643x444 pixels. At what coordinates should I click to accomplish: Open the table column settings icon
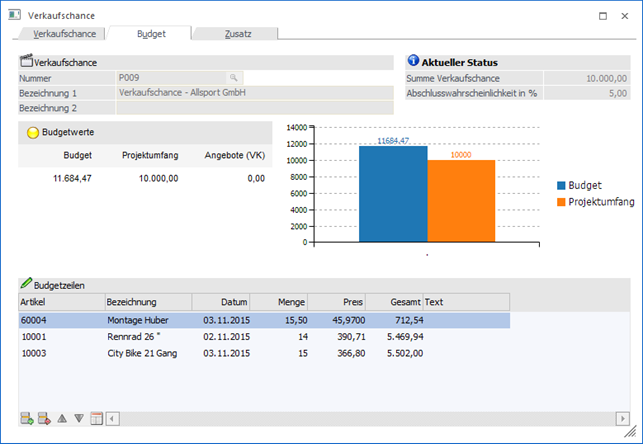coord(96,418)
